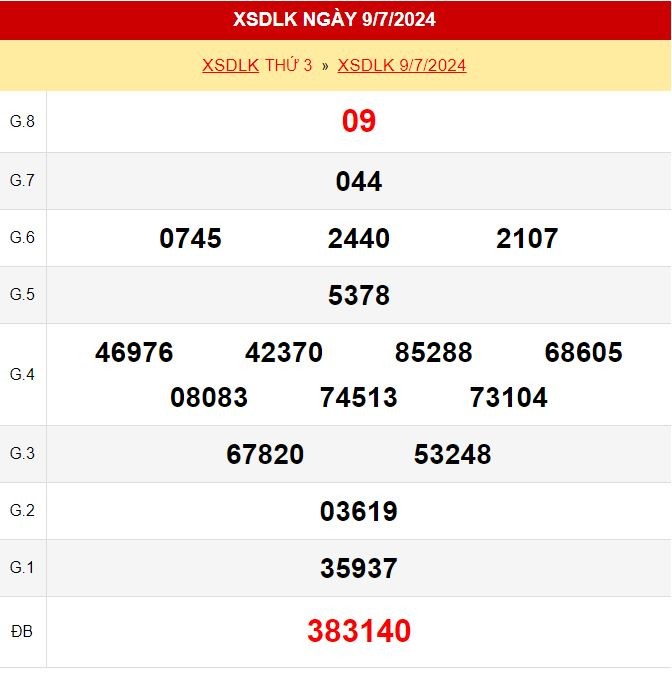Open the XSDLK 9/7/2024 link
The image size is (672, 674).
click(x=402, y=65)
